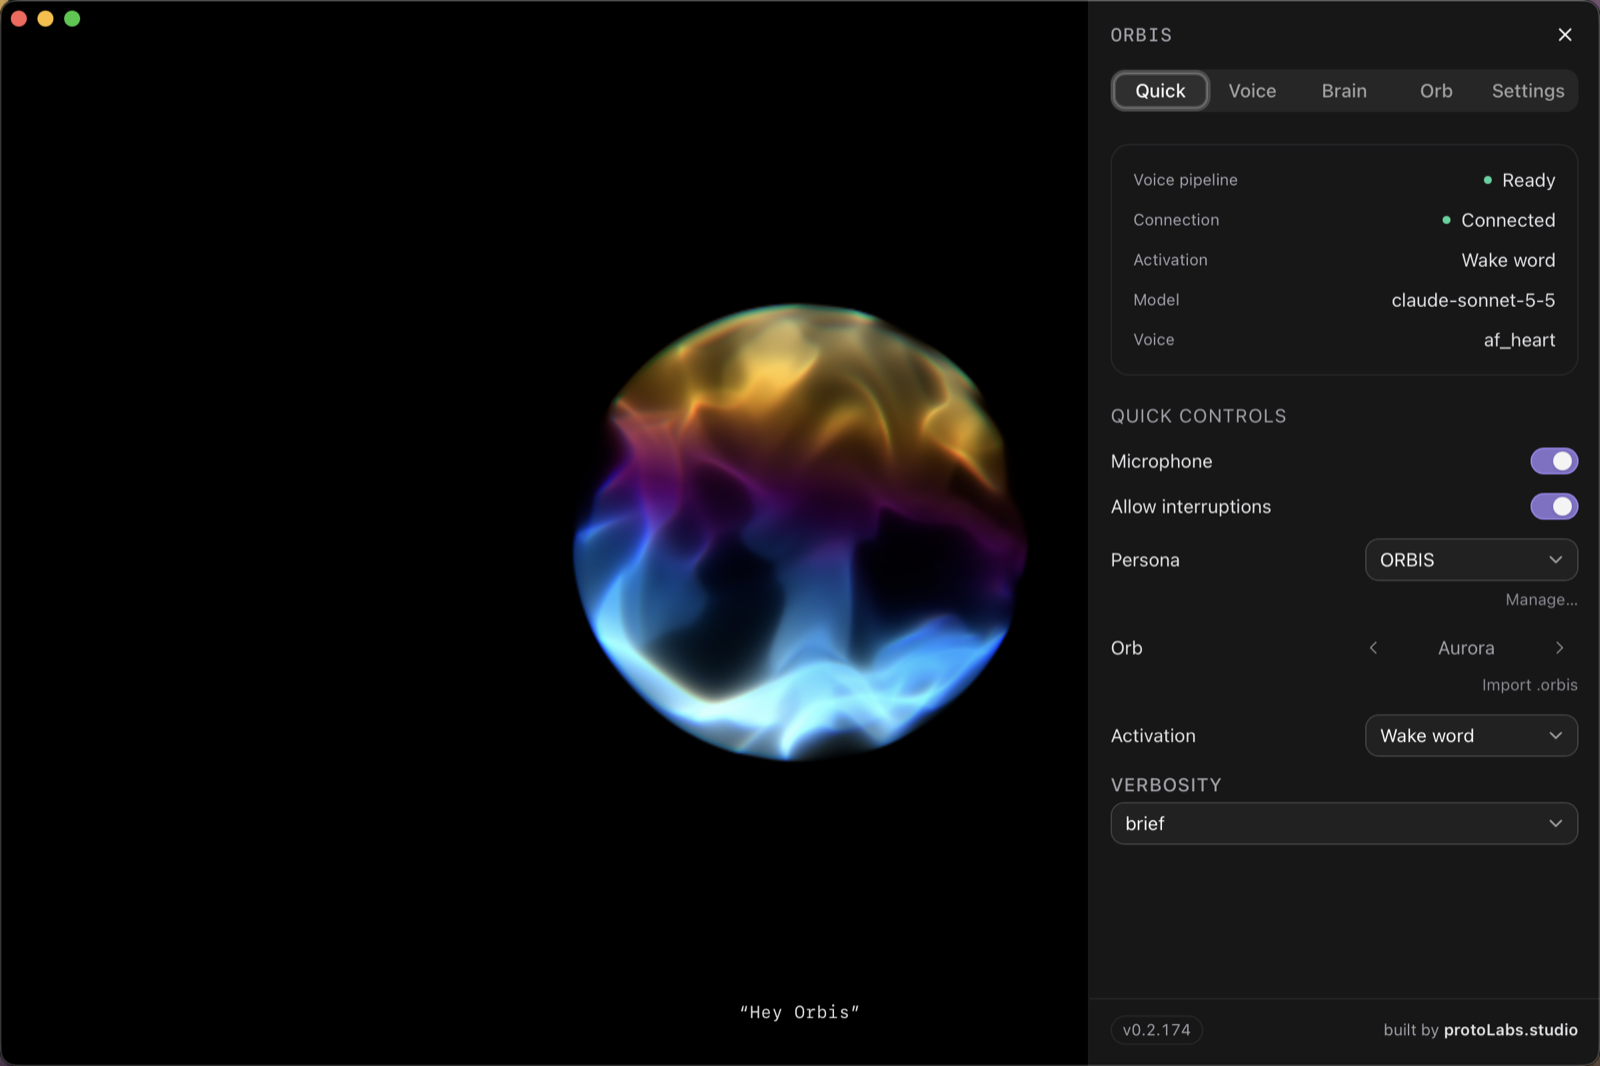
Task: Click the yellow macOS minimize button
Action: click(45, 19)
